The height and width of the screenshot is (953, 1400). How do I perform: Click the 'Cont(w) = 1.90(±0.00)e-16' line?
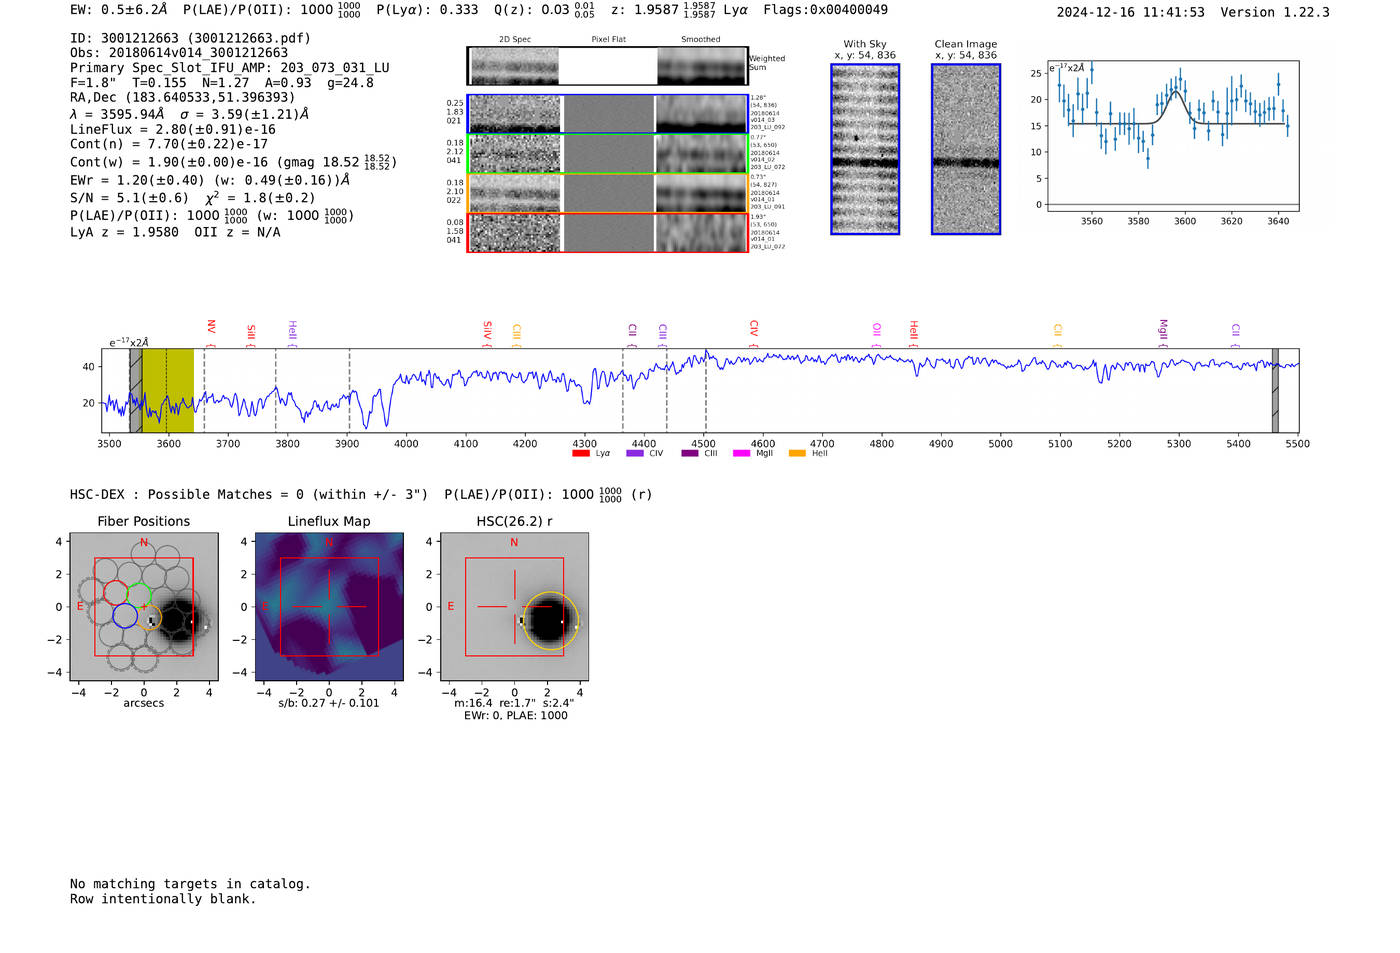pos(233,162)
